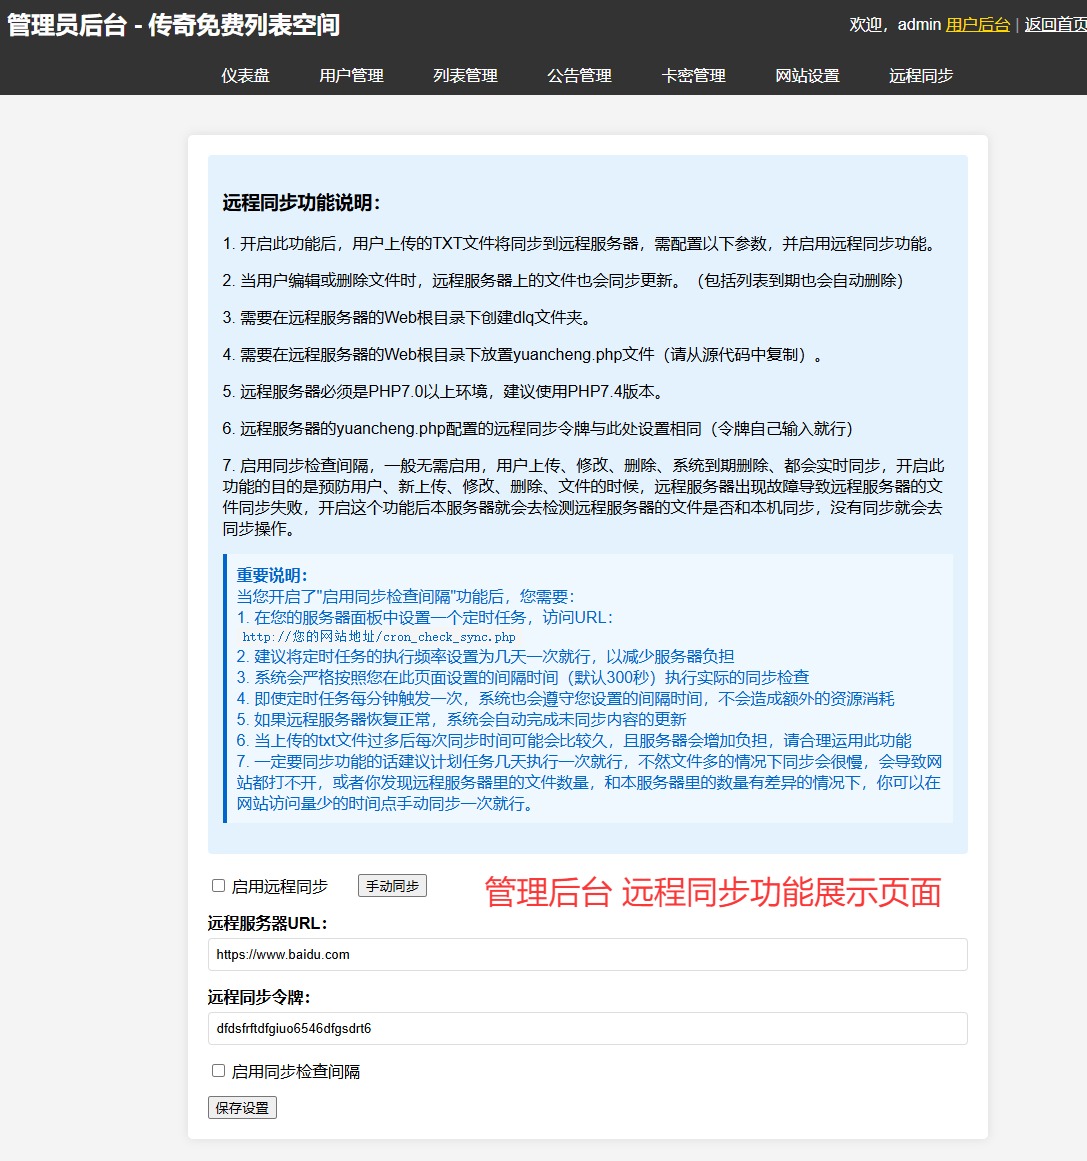Click the 欢迎, admin greeting text
The width and height of the screenshot is (1087, 1161).
[895, 24]
